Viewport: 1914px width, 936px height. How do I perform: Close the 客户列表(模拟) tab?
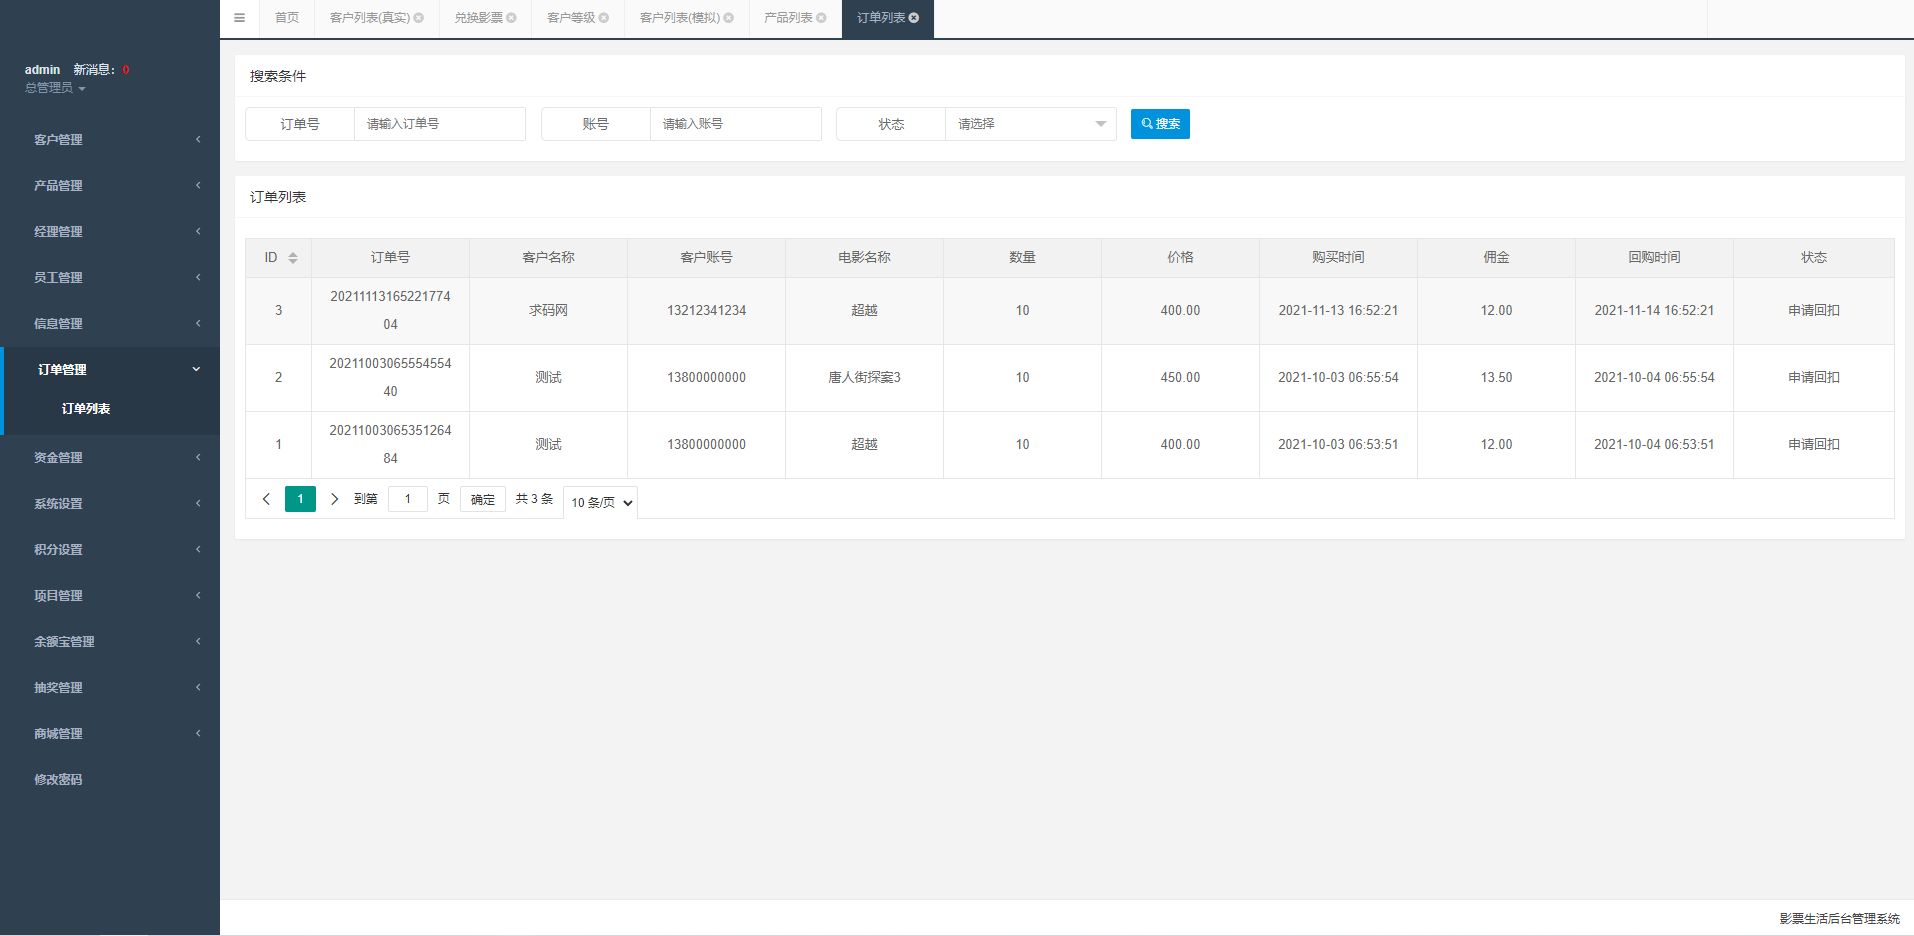coord(729,18)
